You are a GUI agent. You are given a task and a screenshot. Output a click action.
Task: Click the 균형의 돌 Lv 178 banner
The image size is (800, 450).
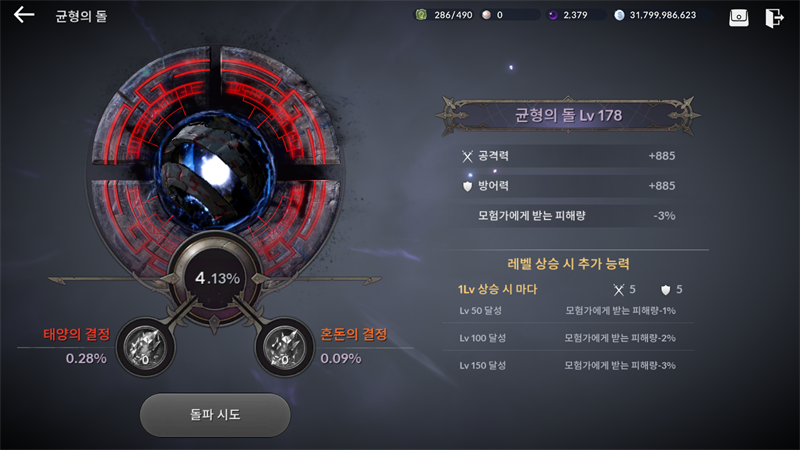coord(568,115)
